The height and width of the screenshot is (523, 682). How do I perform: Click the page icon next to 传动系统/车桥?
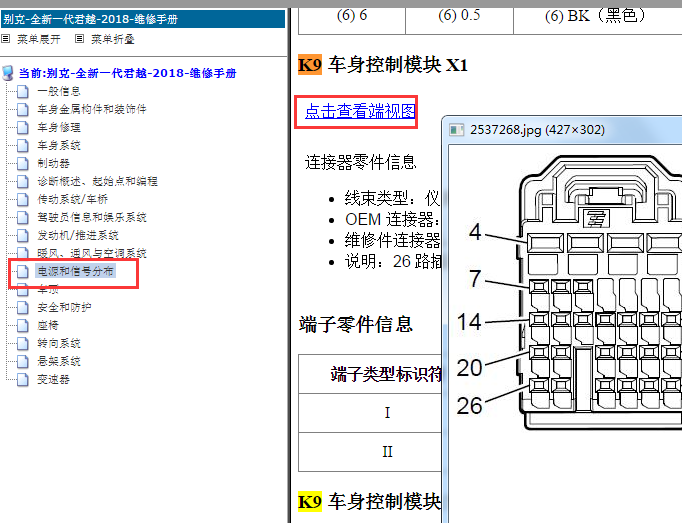(23, 199)
